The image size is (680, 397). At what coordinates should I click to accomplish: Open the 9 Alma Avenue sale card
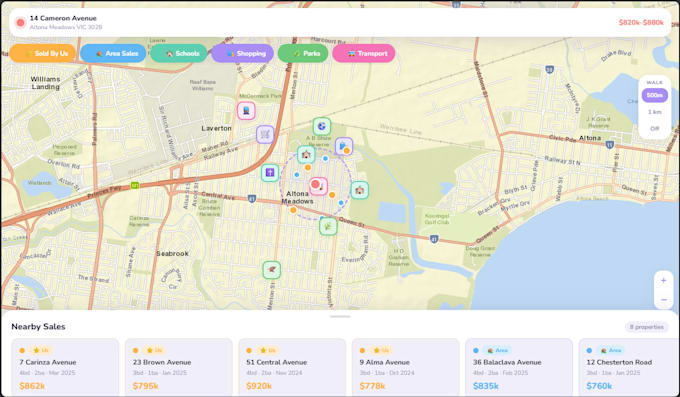click(x=405, y=367)
